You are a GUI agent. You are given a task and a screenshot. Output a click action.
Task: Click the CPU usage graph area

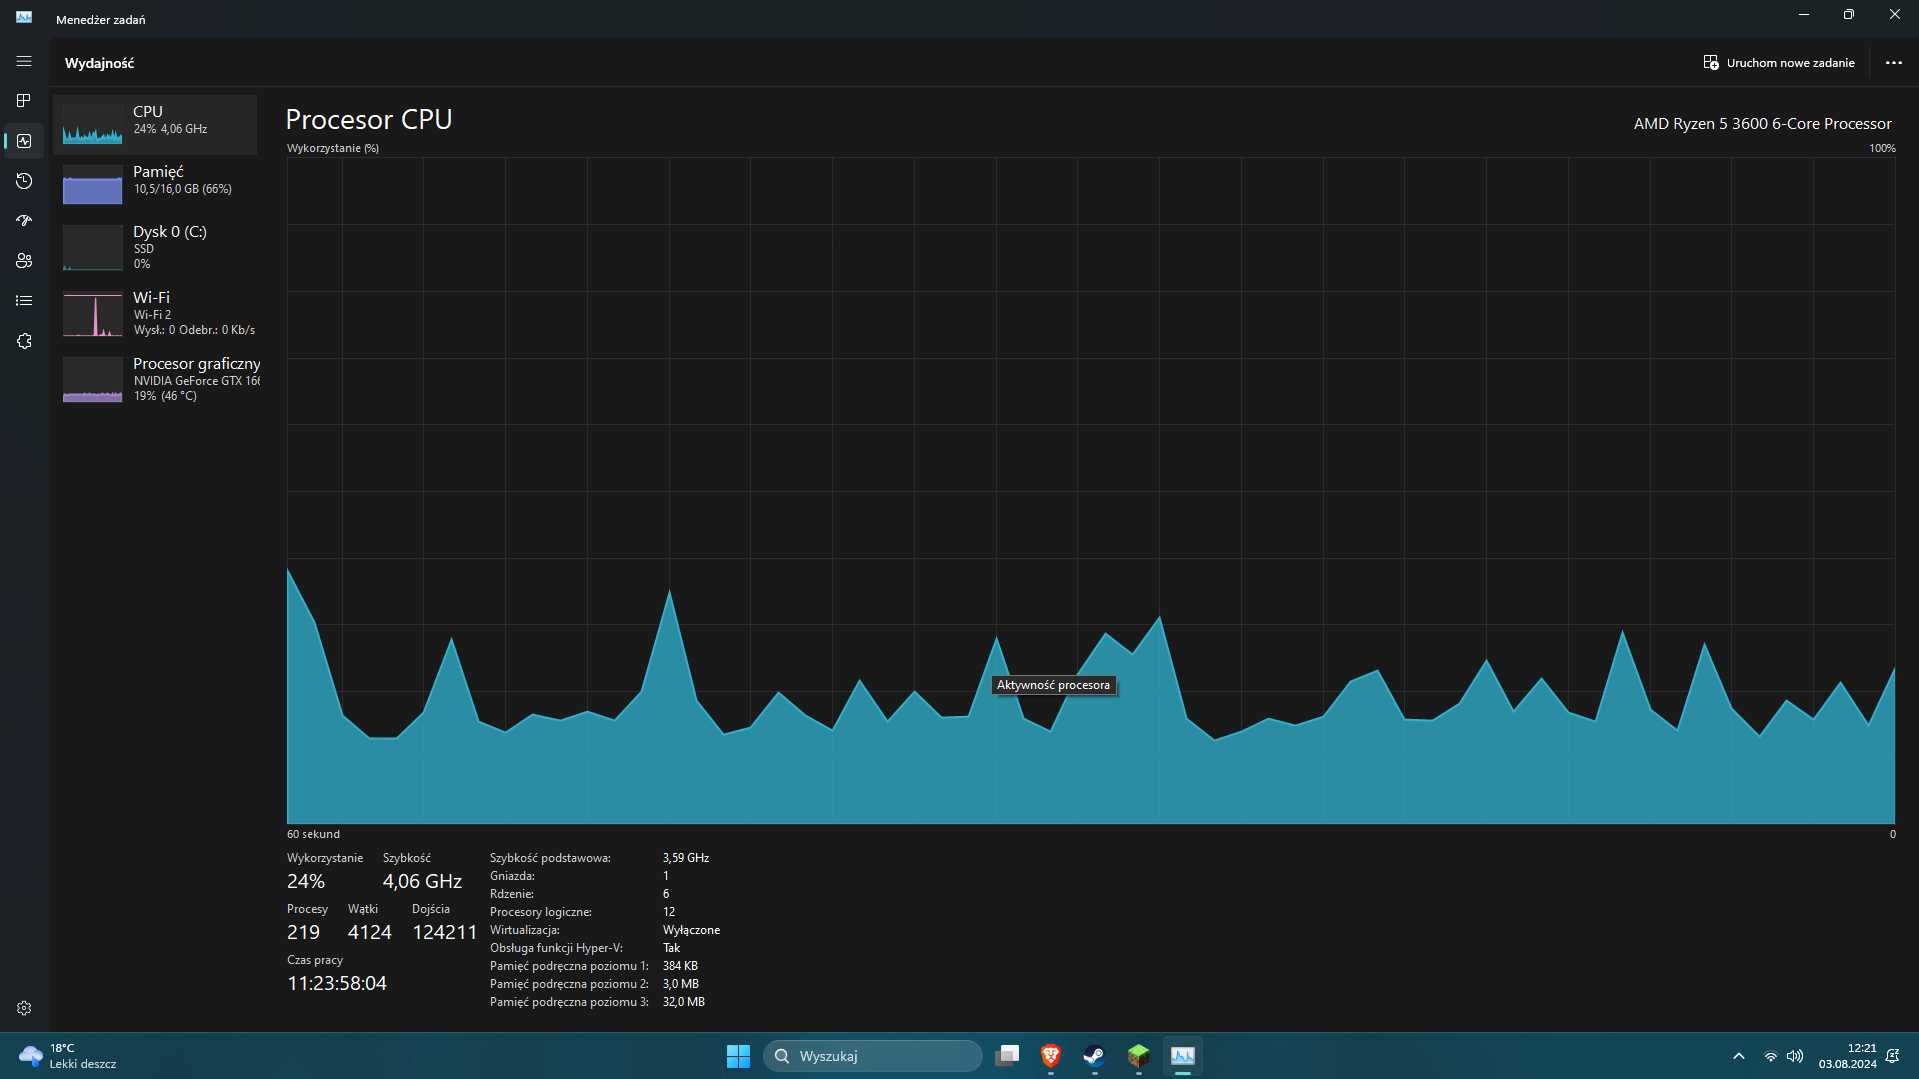1091,490
